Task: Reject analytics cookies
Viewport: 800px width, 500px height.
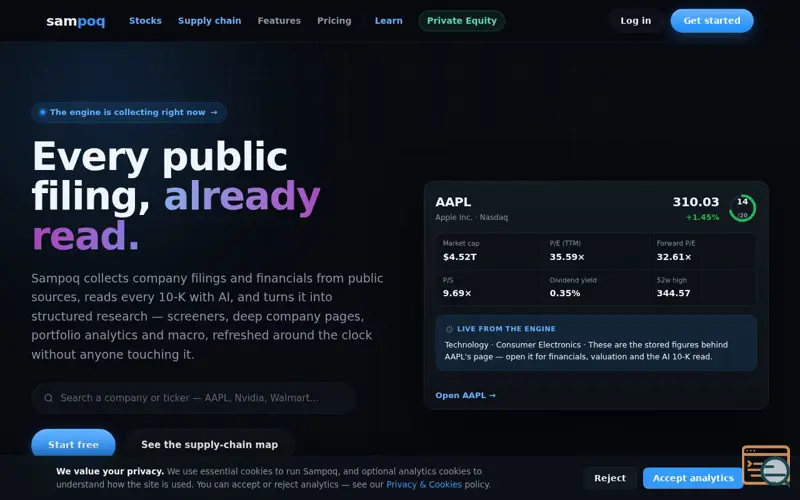Action: coord(610,478)
